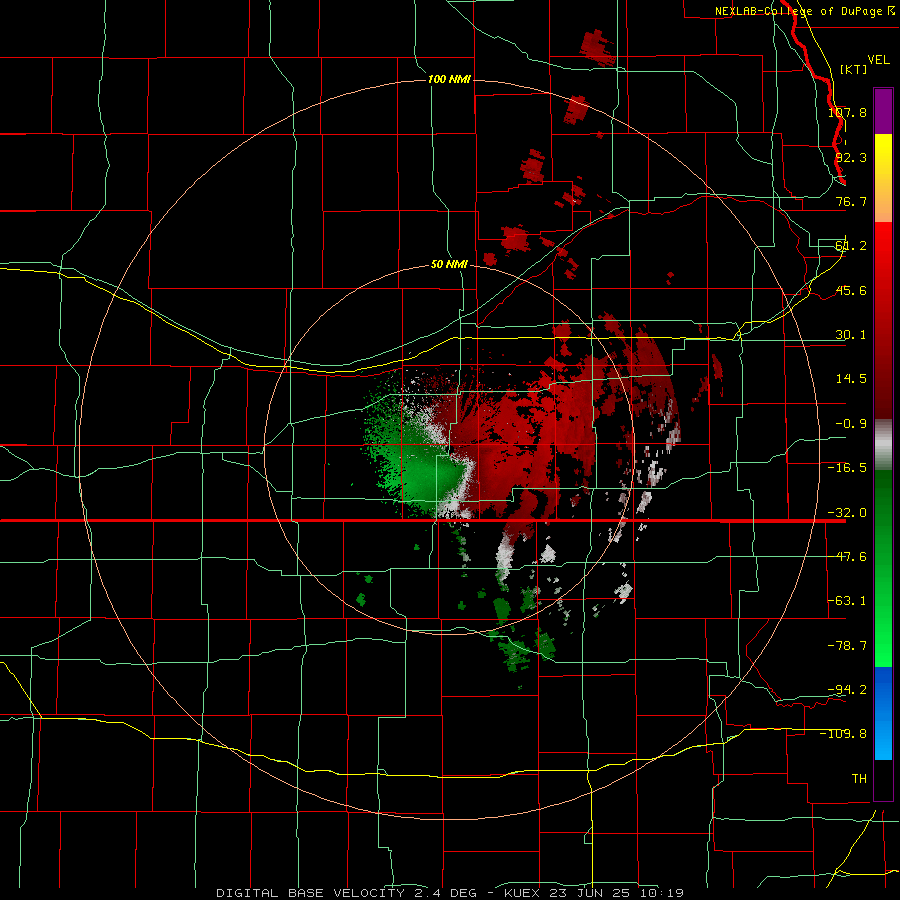This screenshot has width=900, height=900.
Task: Click the -94.2 velocity scale value
Action: 847,689
